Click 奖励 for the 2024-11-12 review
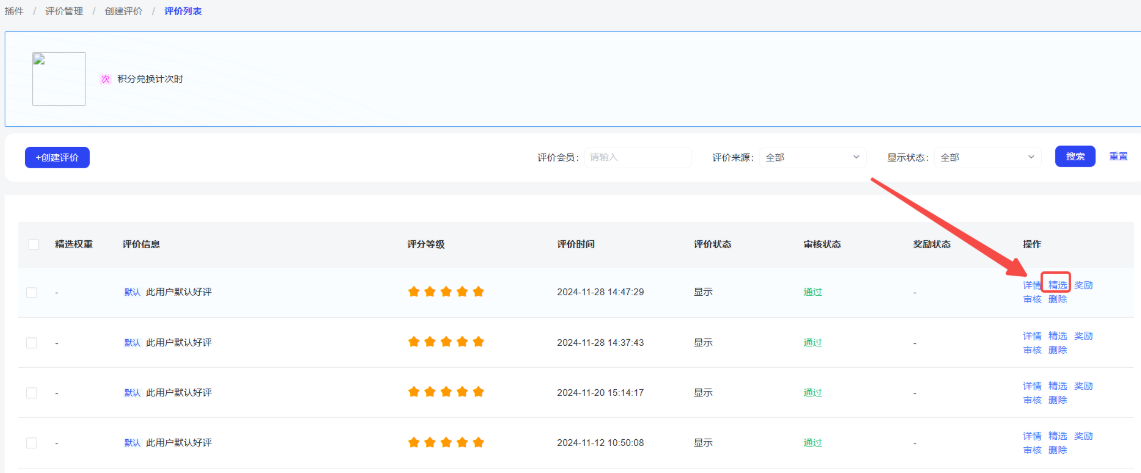The image size is (1141, 473). (1083, 436)
